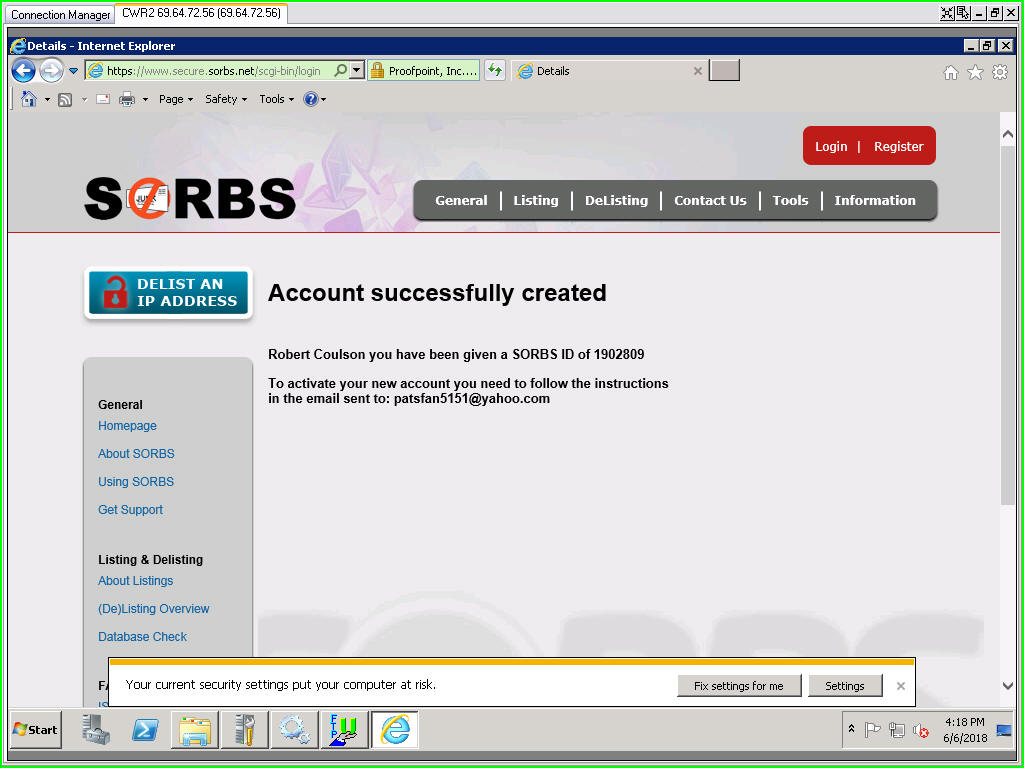Click the page scrollbar up arrow

pyautogui.click(x=1008, y=134)
